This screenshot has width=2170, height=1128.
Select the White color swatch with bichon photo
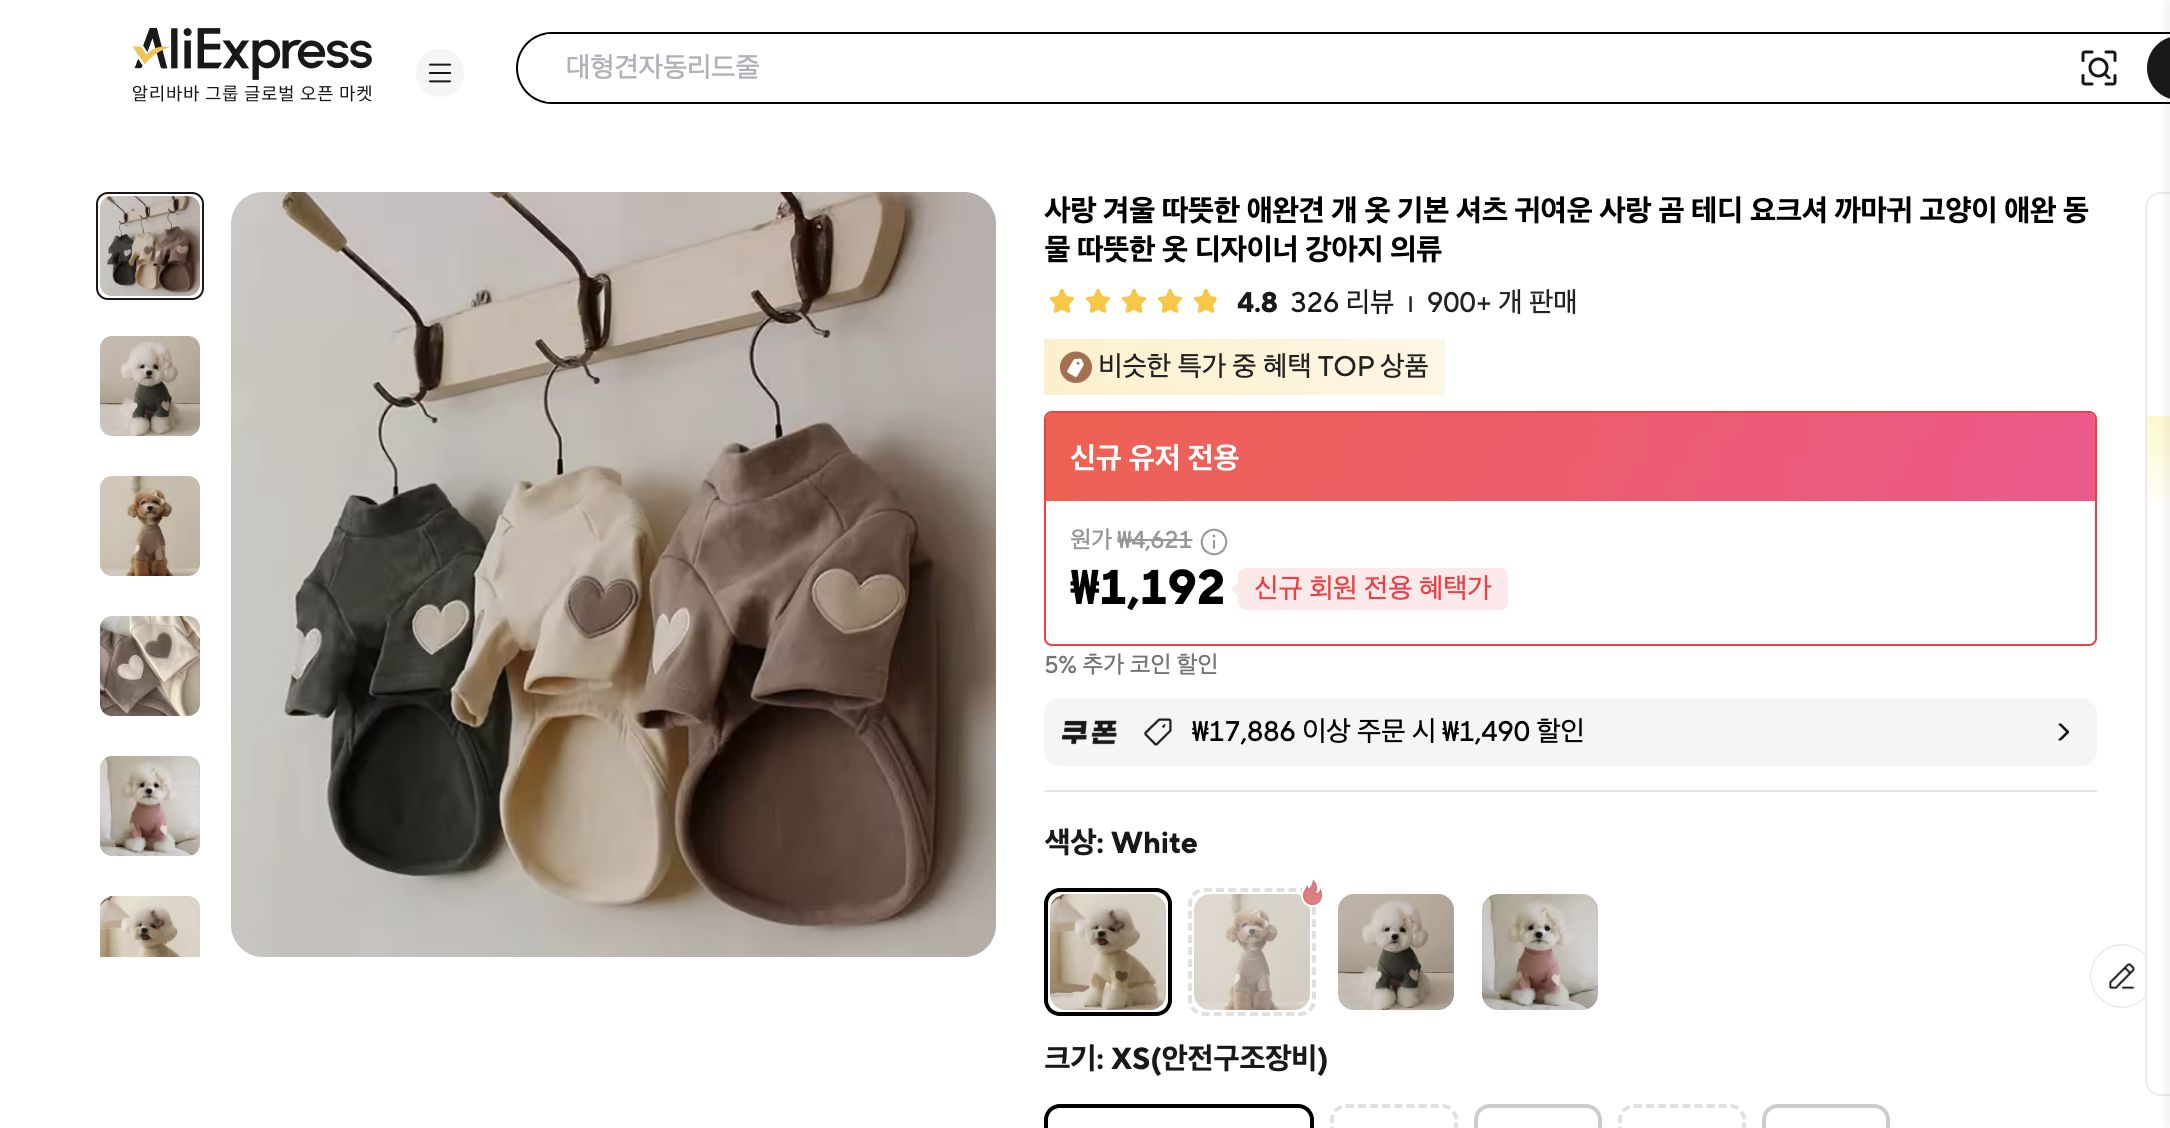(1108, 951)
